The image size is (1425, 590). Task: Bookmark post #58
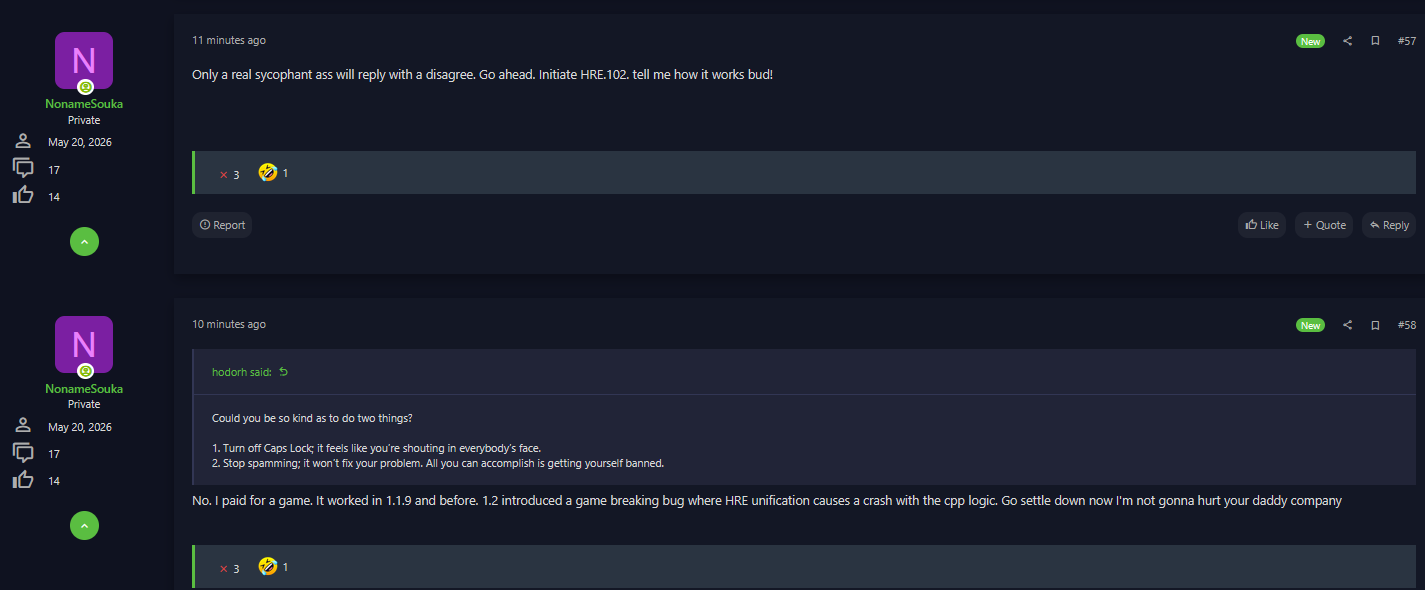1375,325
